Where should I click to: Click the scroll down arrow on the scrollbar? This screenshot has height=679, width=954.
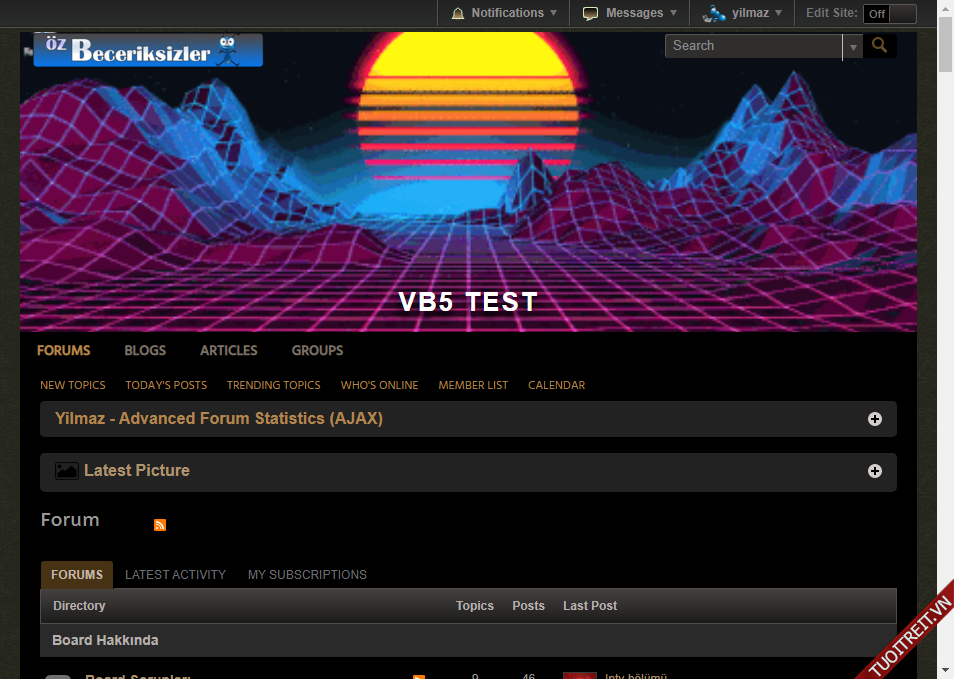945,669
